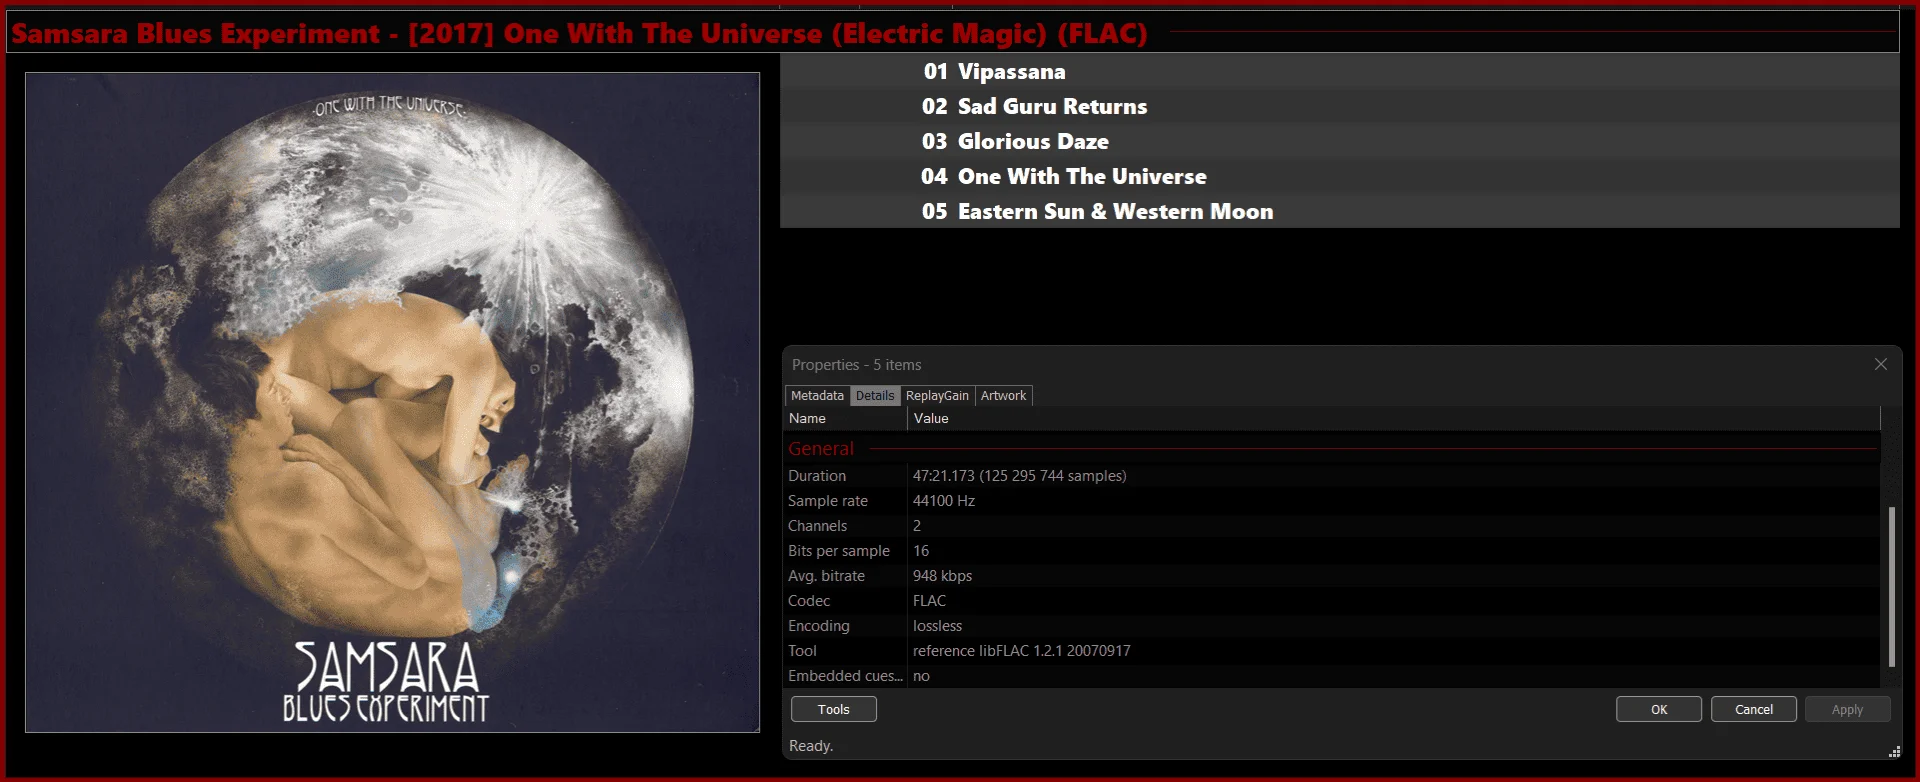The width and height of the screenshot is (1920, 782).
Task: Click the 948 kbps value
Action: [x=942, y=576]
